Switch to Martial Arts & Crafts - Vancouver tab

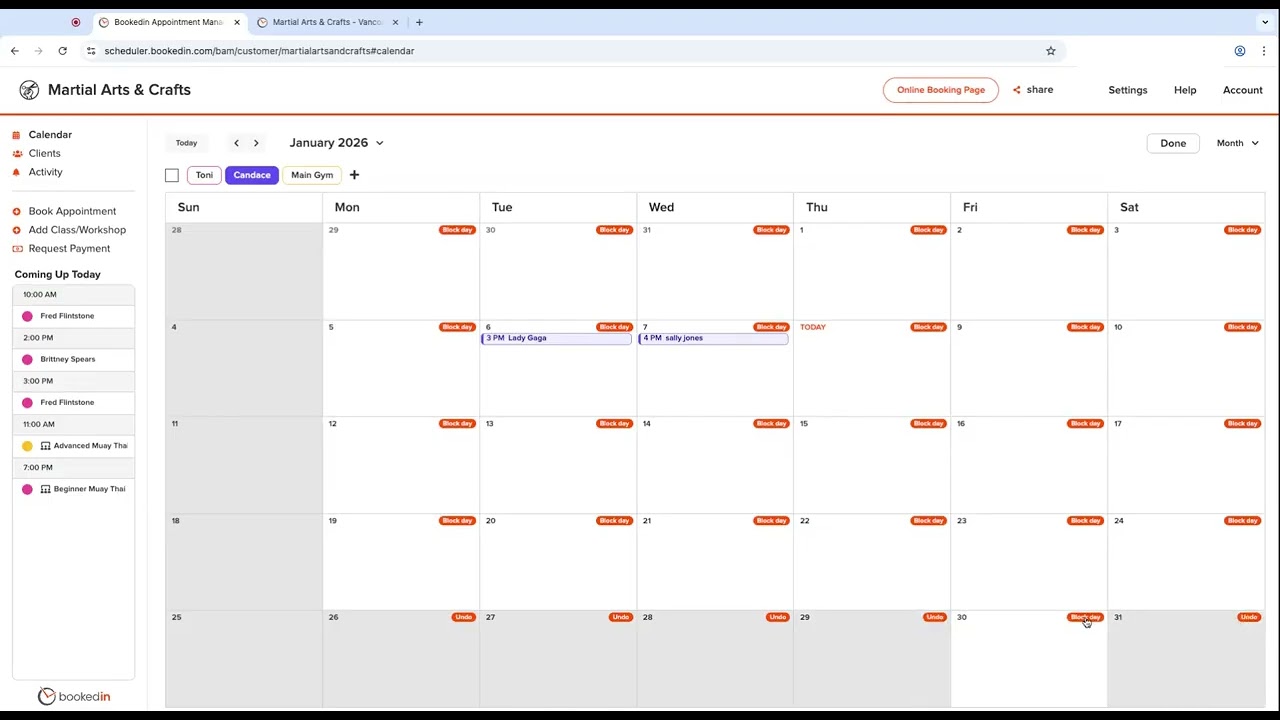point(328,22)
